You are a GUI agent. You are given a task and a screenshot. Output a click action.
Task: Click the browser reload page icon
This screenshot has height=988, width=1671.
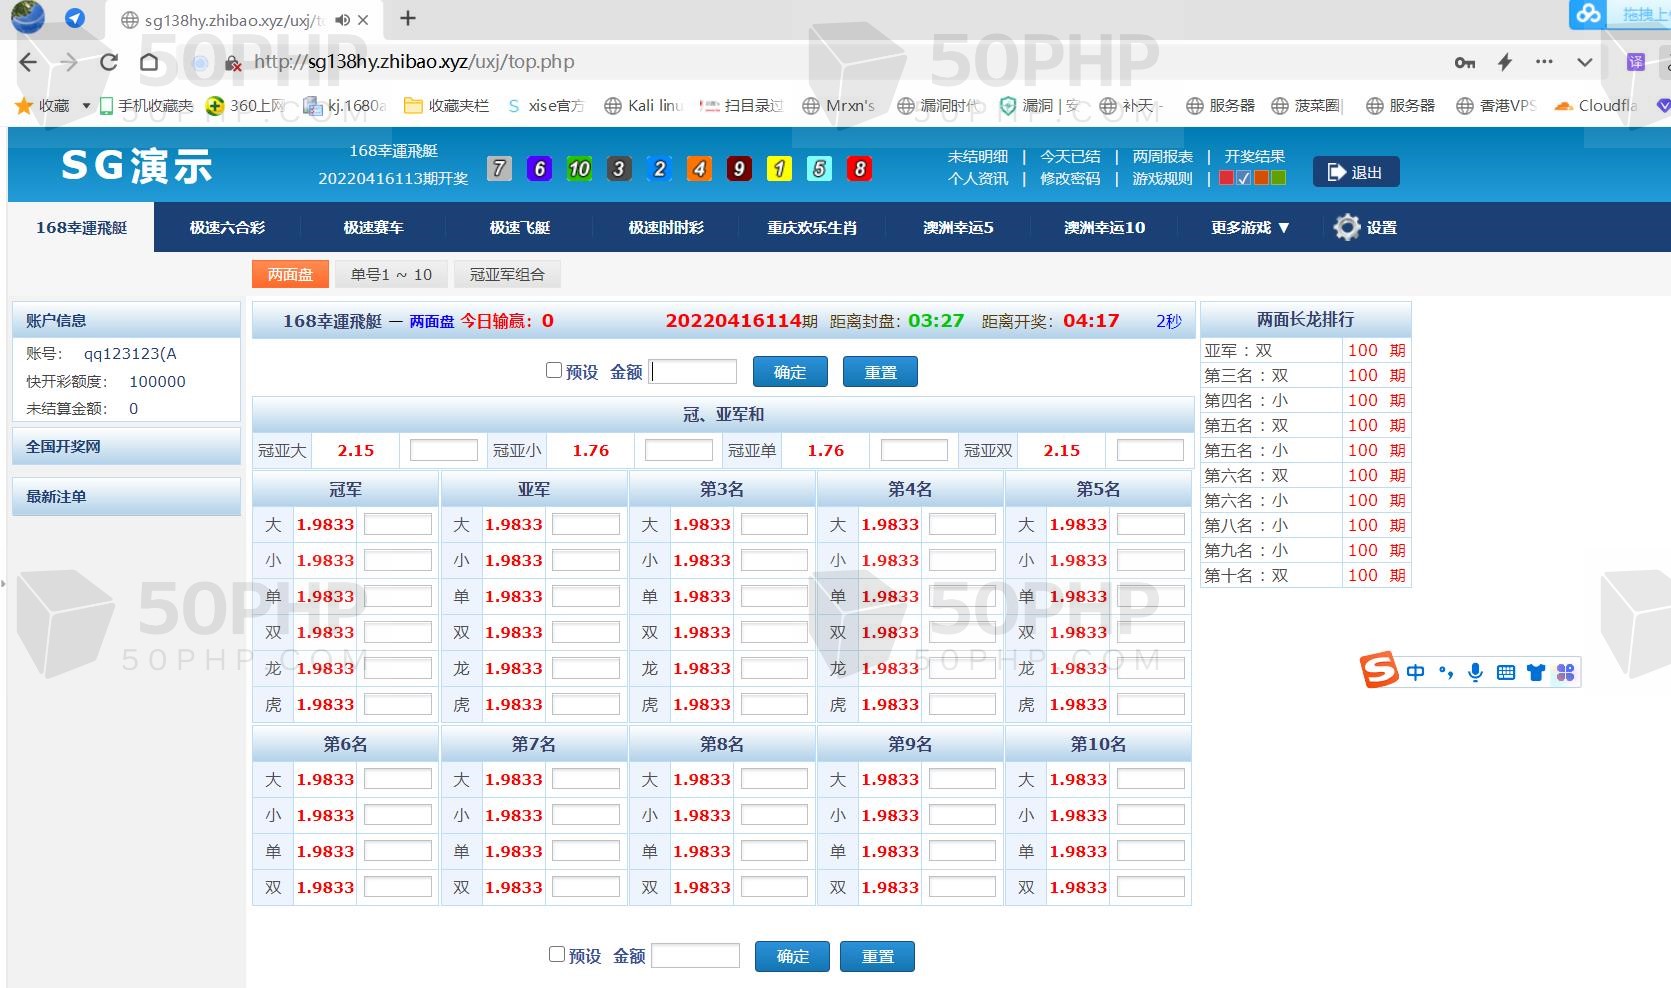coord(109,62)
